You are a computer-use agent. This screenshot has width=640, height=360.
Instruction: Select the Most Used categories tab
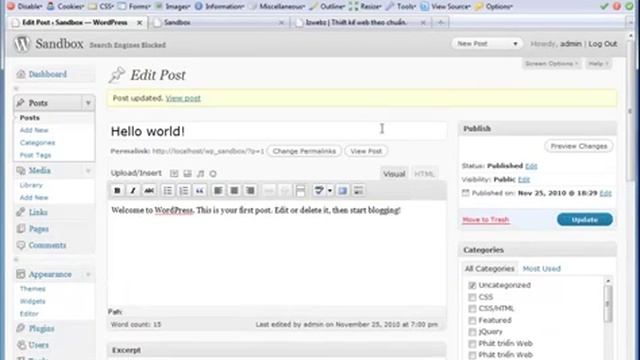(542, 269)
